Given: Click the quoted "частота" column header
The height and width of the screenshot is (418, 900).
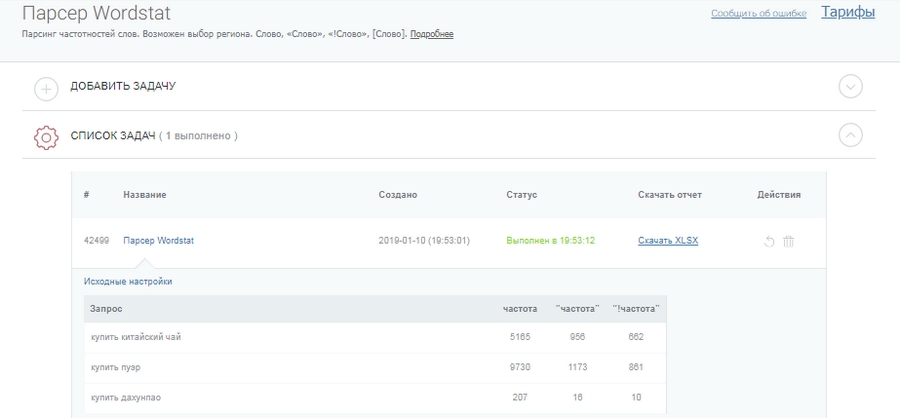Looking at the screenshot, I should click(577, 309).
